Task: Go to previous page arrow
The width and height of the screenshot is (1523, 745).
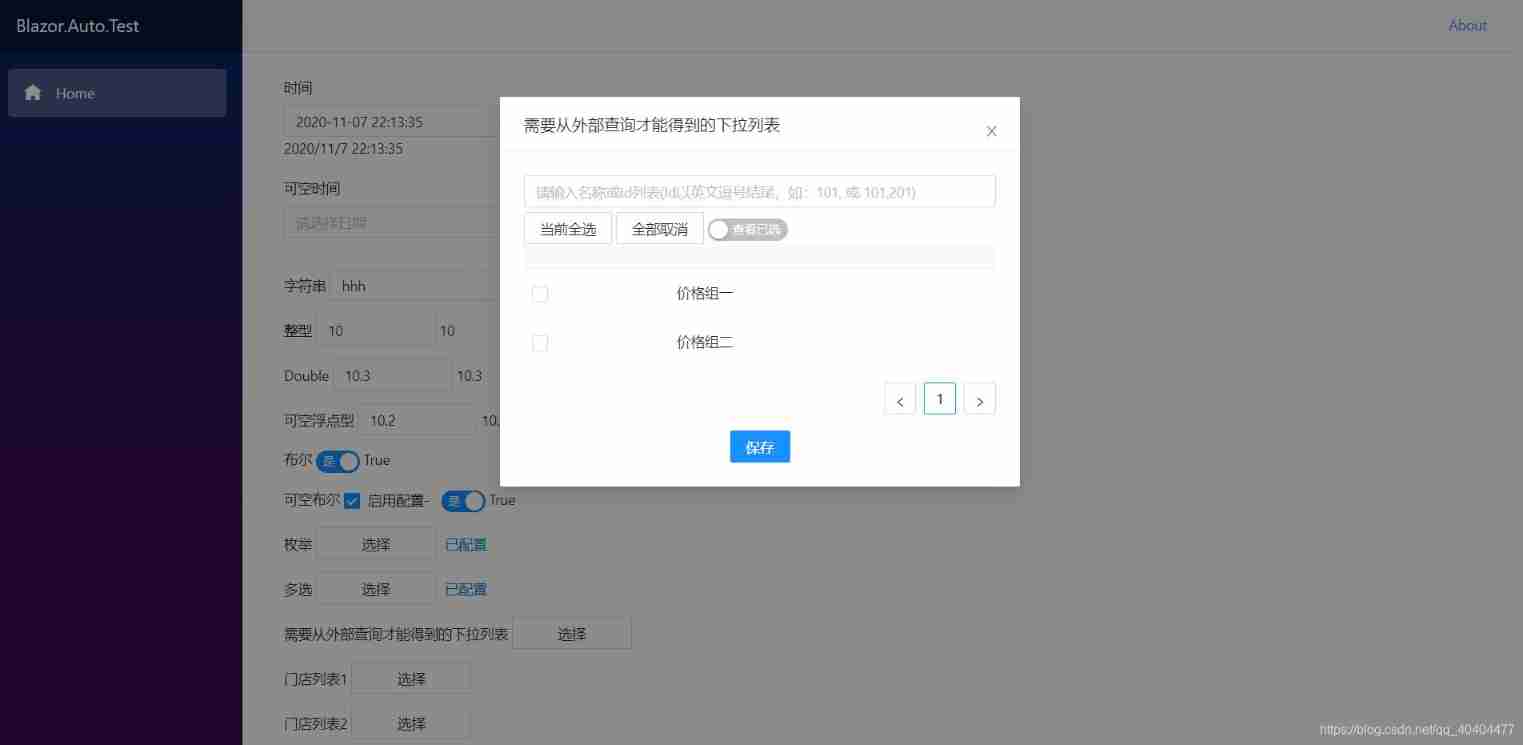Action: coord(900,399)
